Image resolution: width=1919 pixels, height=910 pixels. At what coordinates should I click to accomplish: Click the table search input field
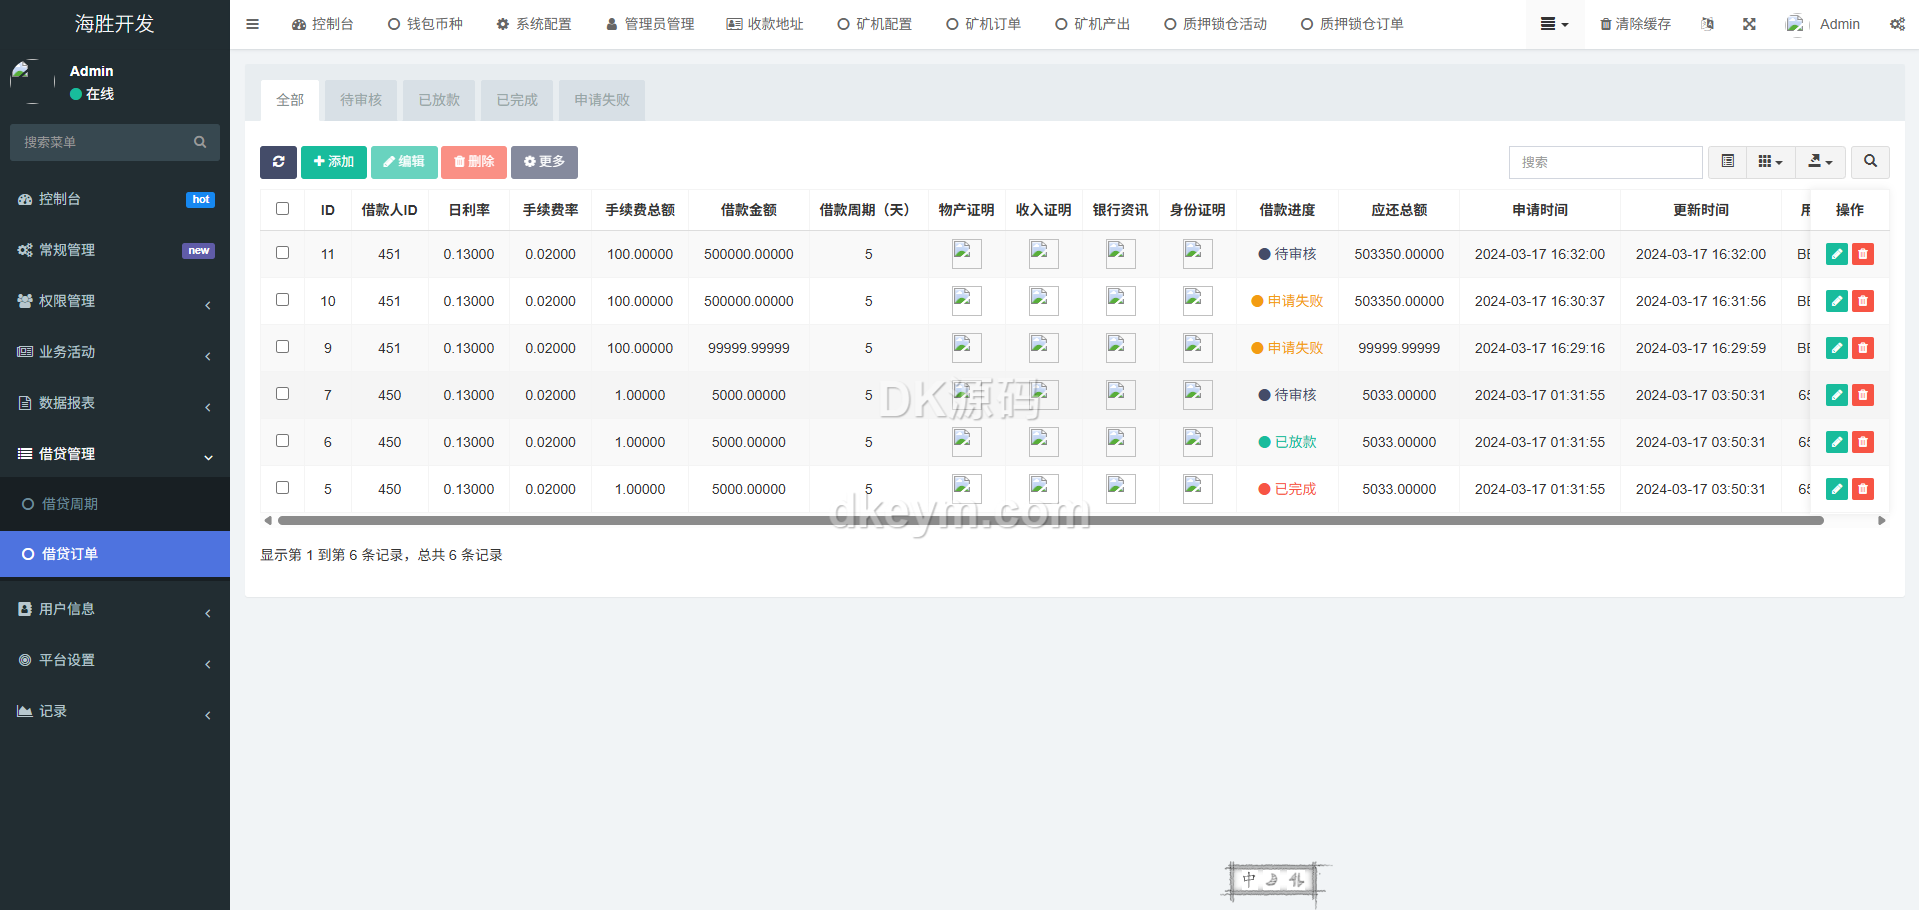coord(1605,162)
